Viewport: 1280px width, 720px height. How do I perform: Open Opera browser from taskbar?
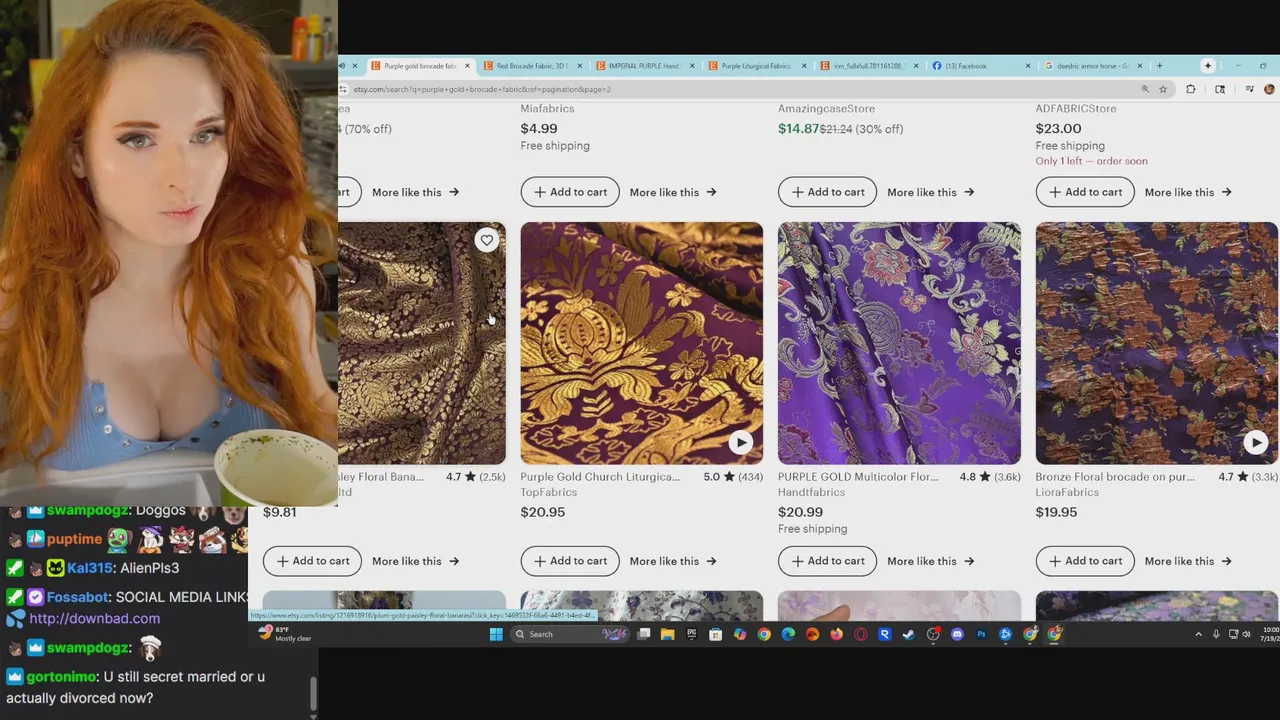(x=860, y=634)
